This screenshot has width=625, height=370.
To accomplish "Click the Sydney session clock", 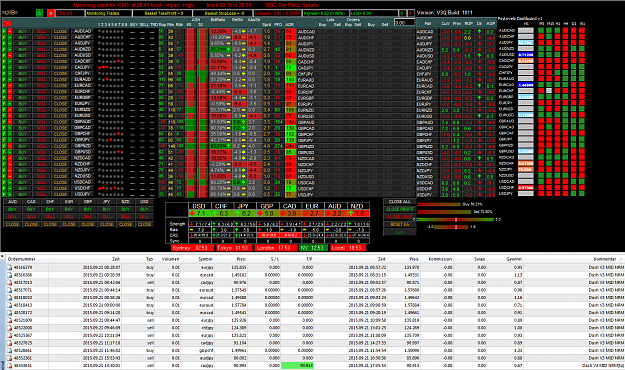I will 193,248.
